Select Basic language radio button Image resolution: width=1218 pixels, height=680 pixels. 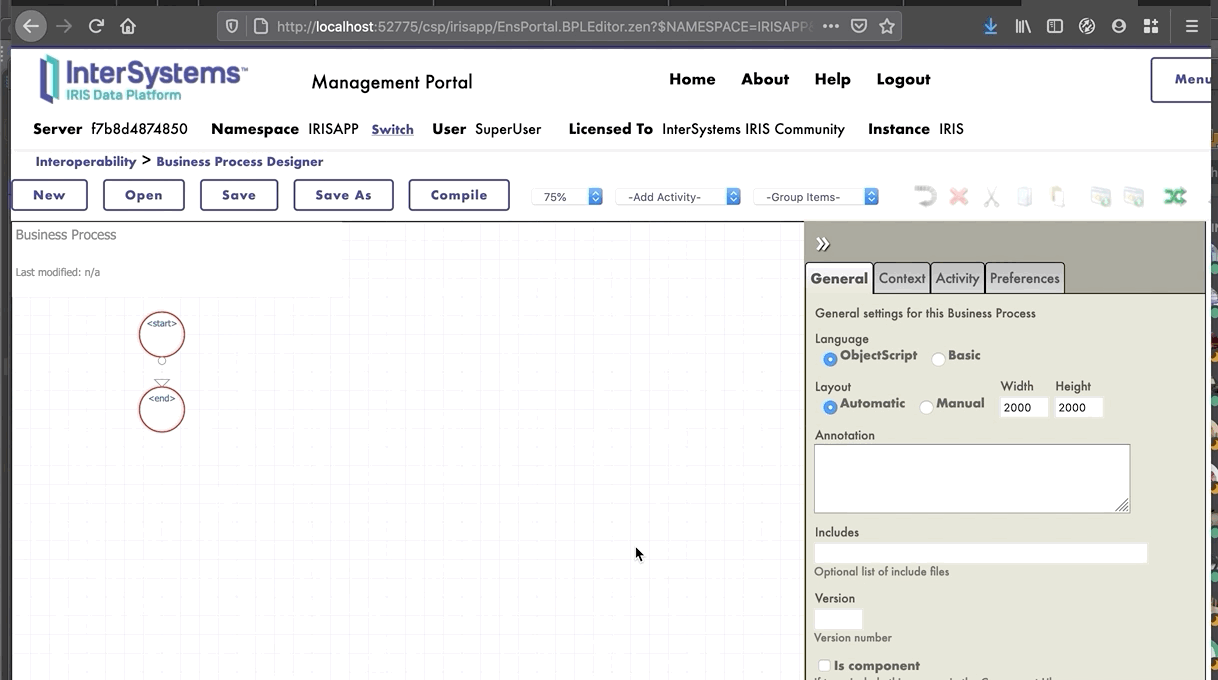938,359
